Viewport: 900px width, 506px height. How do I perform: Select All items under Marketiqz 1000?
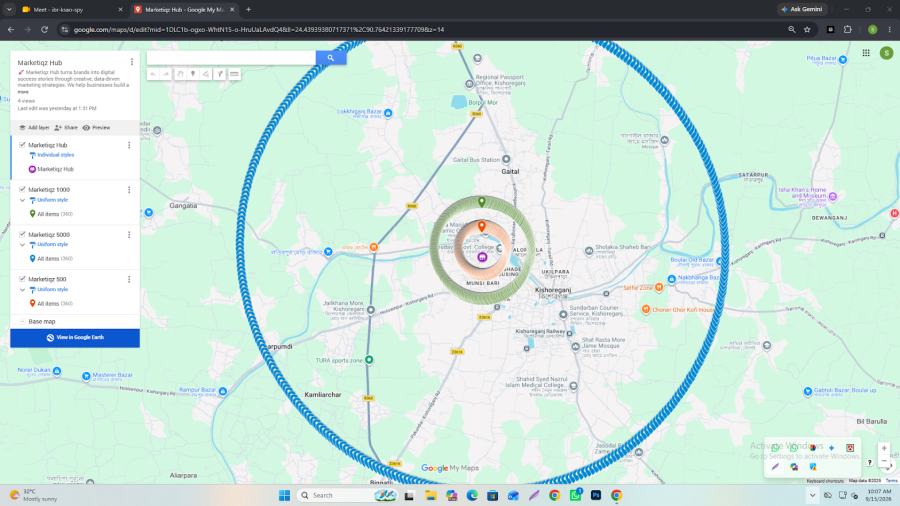(55, 214)
